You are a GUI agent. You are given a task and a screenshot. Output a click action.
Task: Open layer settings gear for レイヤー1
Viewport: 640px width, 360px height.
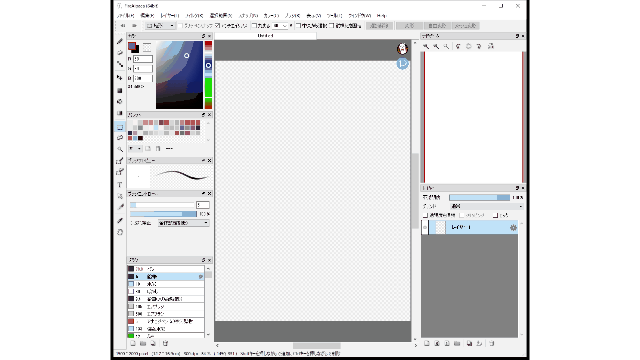(513, 228)
